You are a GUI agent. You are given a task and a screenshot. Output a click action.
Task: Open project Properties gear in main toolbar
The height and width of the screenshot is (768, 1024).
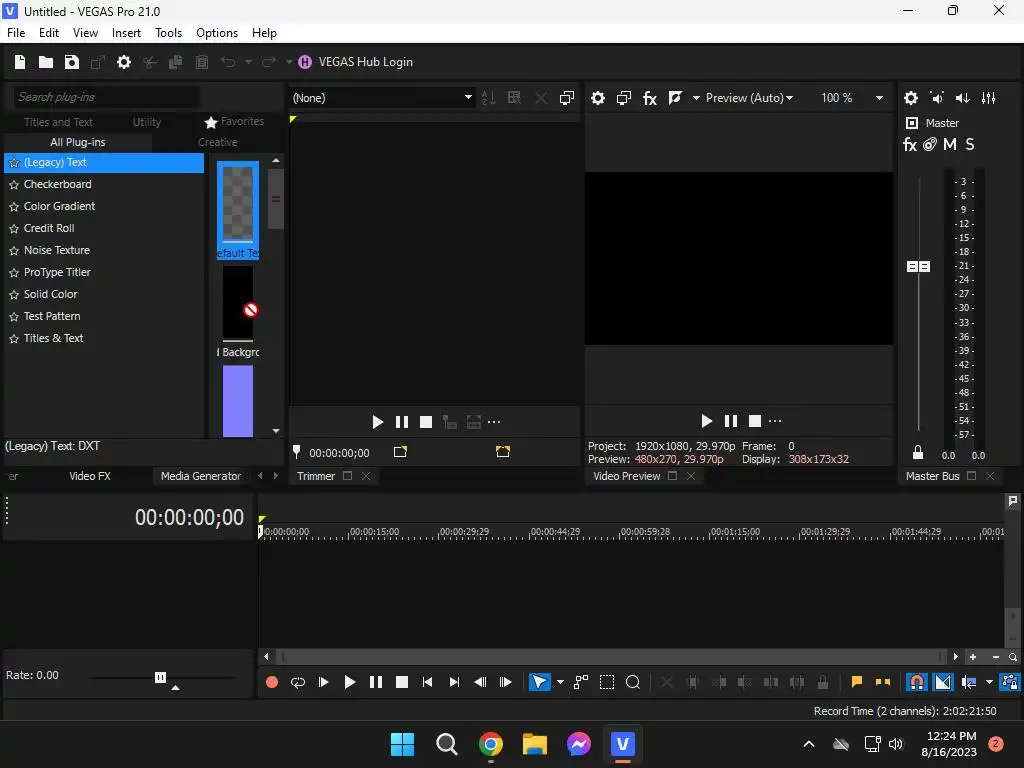(x=123, y=62)
